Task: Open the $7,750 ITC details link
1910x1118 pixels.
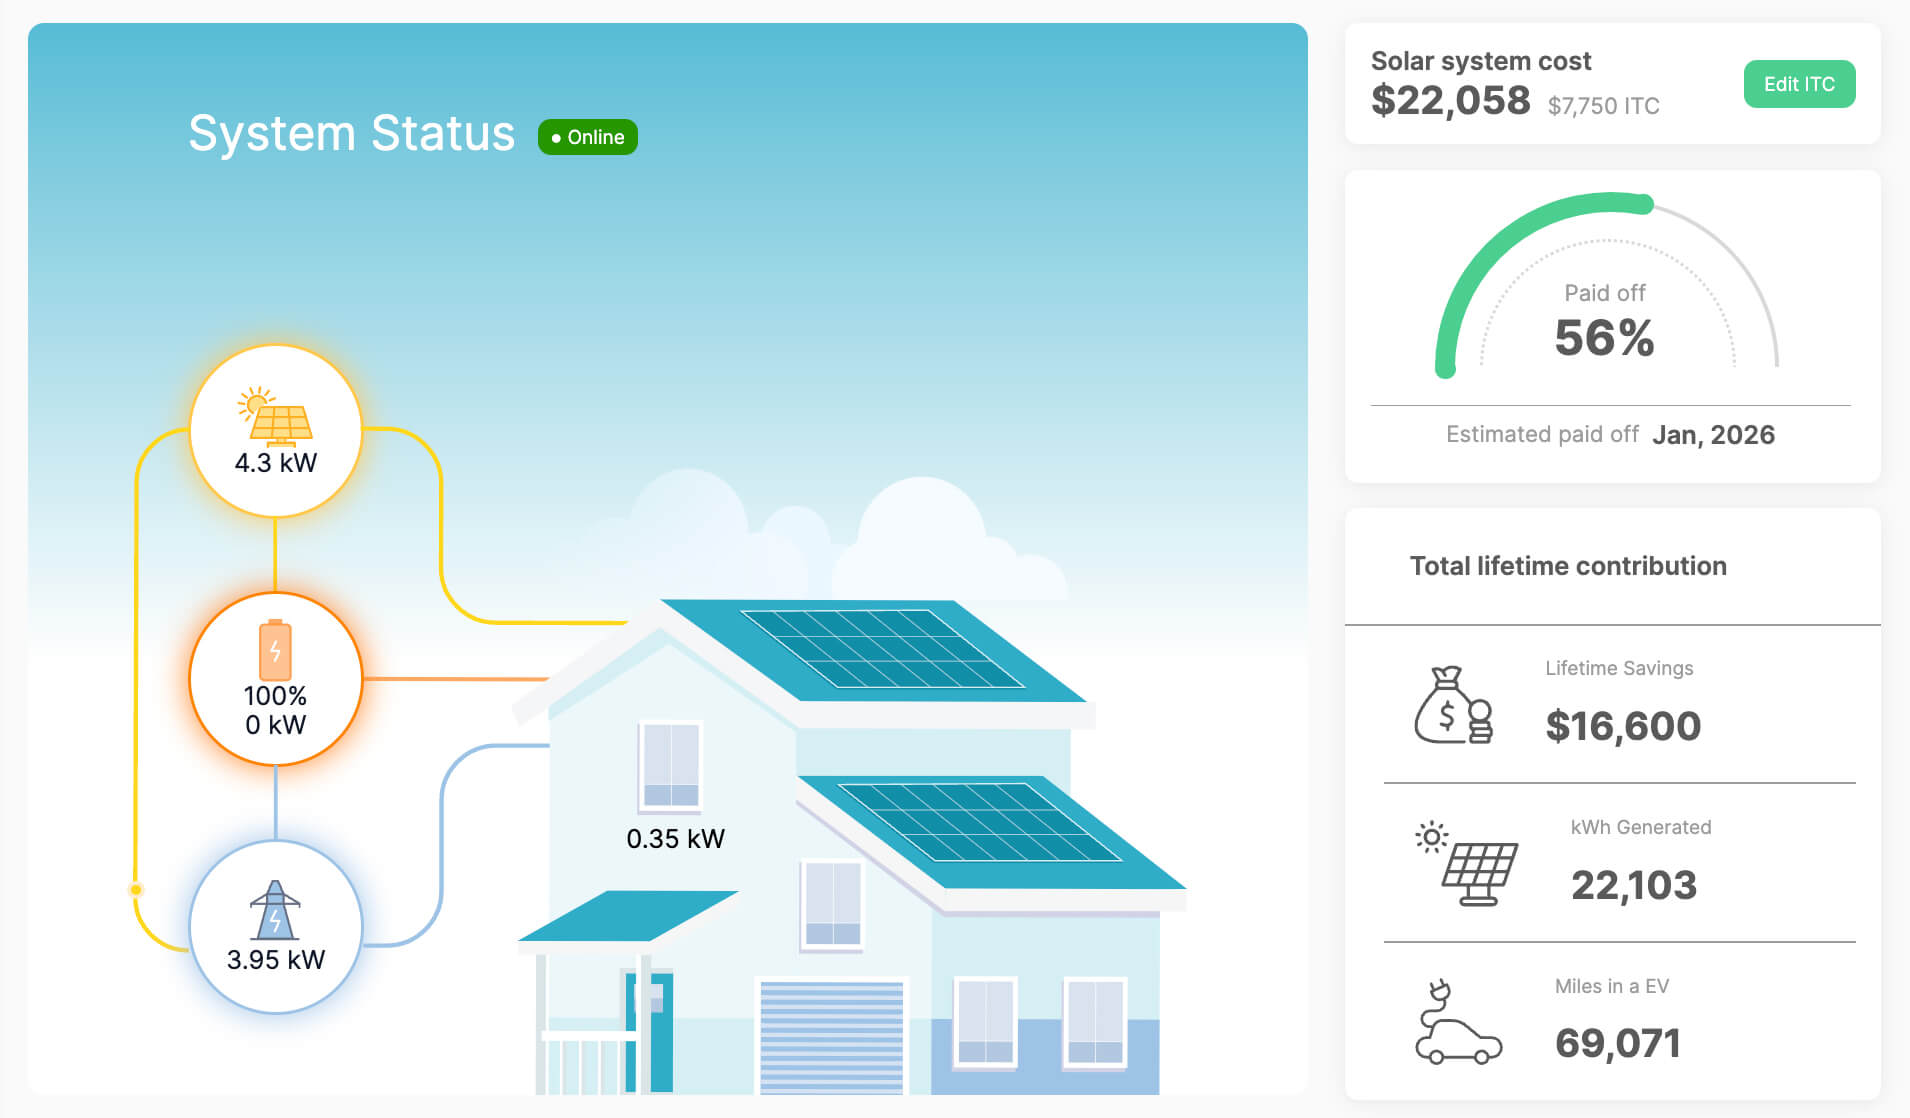Action: point(1603,105)
